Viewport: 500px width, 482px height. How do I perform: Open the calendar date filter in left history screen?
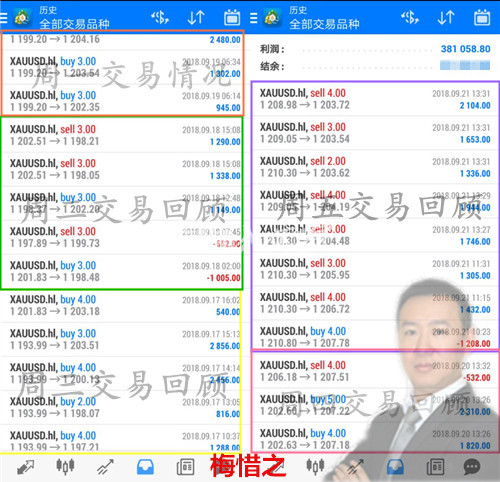(232, 17)
